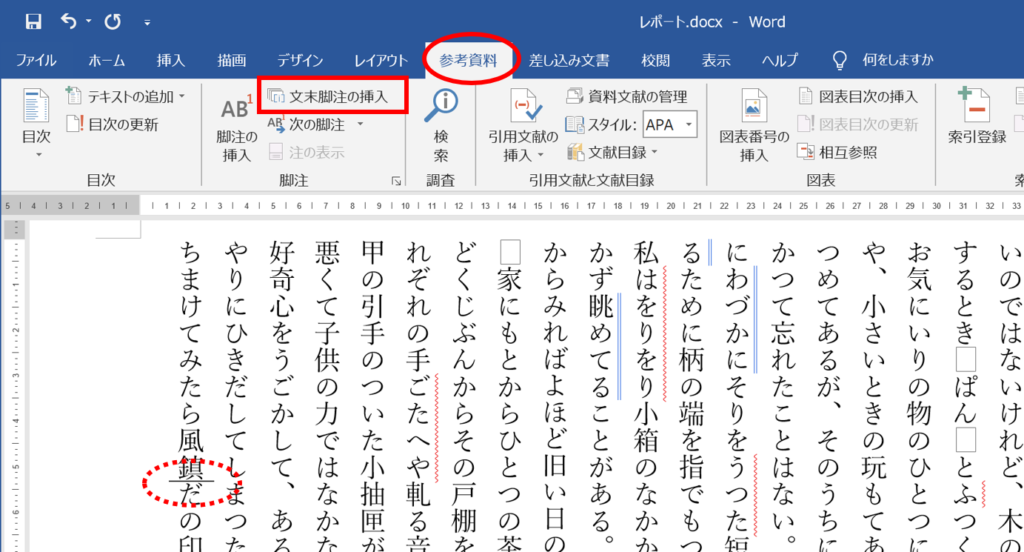Switch to the 校閲 tab
This screenshot has height=552, width=1024.
pos(655,60)
